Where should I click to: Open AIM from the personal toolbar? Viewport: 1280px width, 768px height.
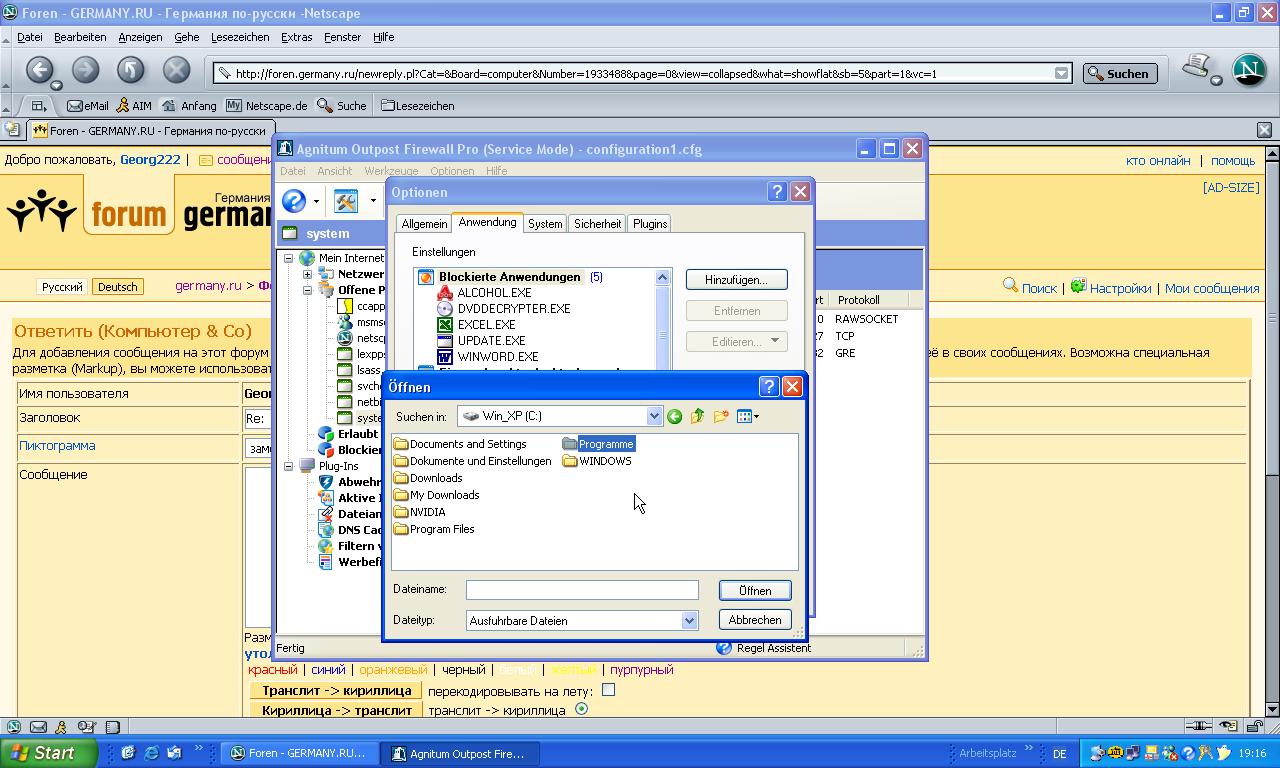133,105
